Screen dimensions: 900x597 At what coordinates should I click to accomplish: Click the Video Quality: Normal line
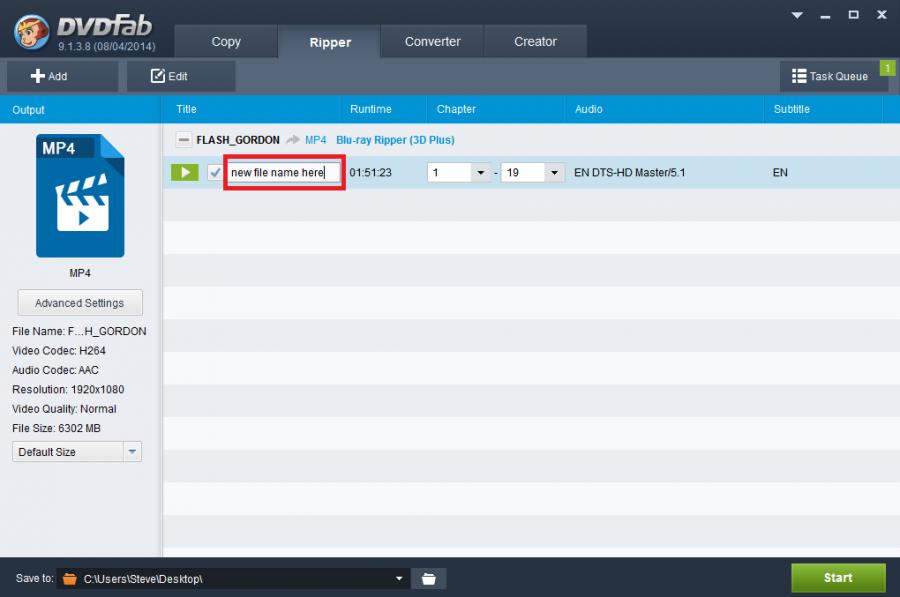click(64, 409)
